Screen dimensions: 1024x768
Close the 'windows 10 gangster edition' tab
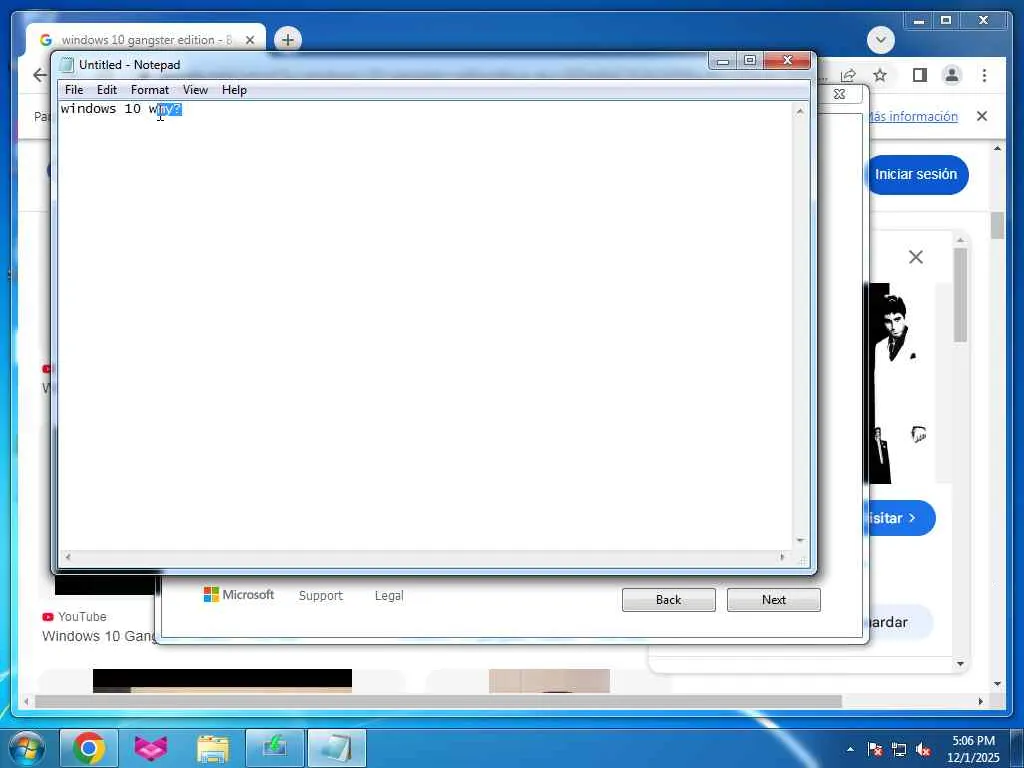click(249, 40)
